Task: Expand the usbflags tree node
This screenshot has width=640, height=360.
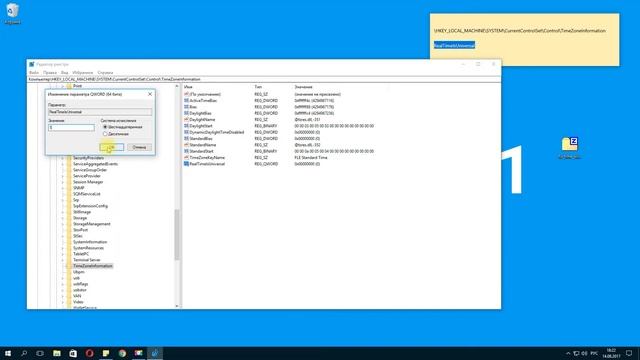Action: click(x=62, y=284)
